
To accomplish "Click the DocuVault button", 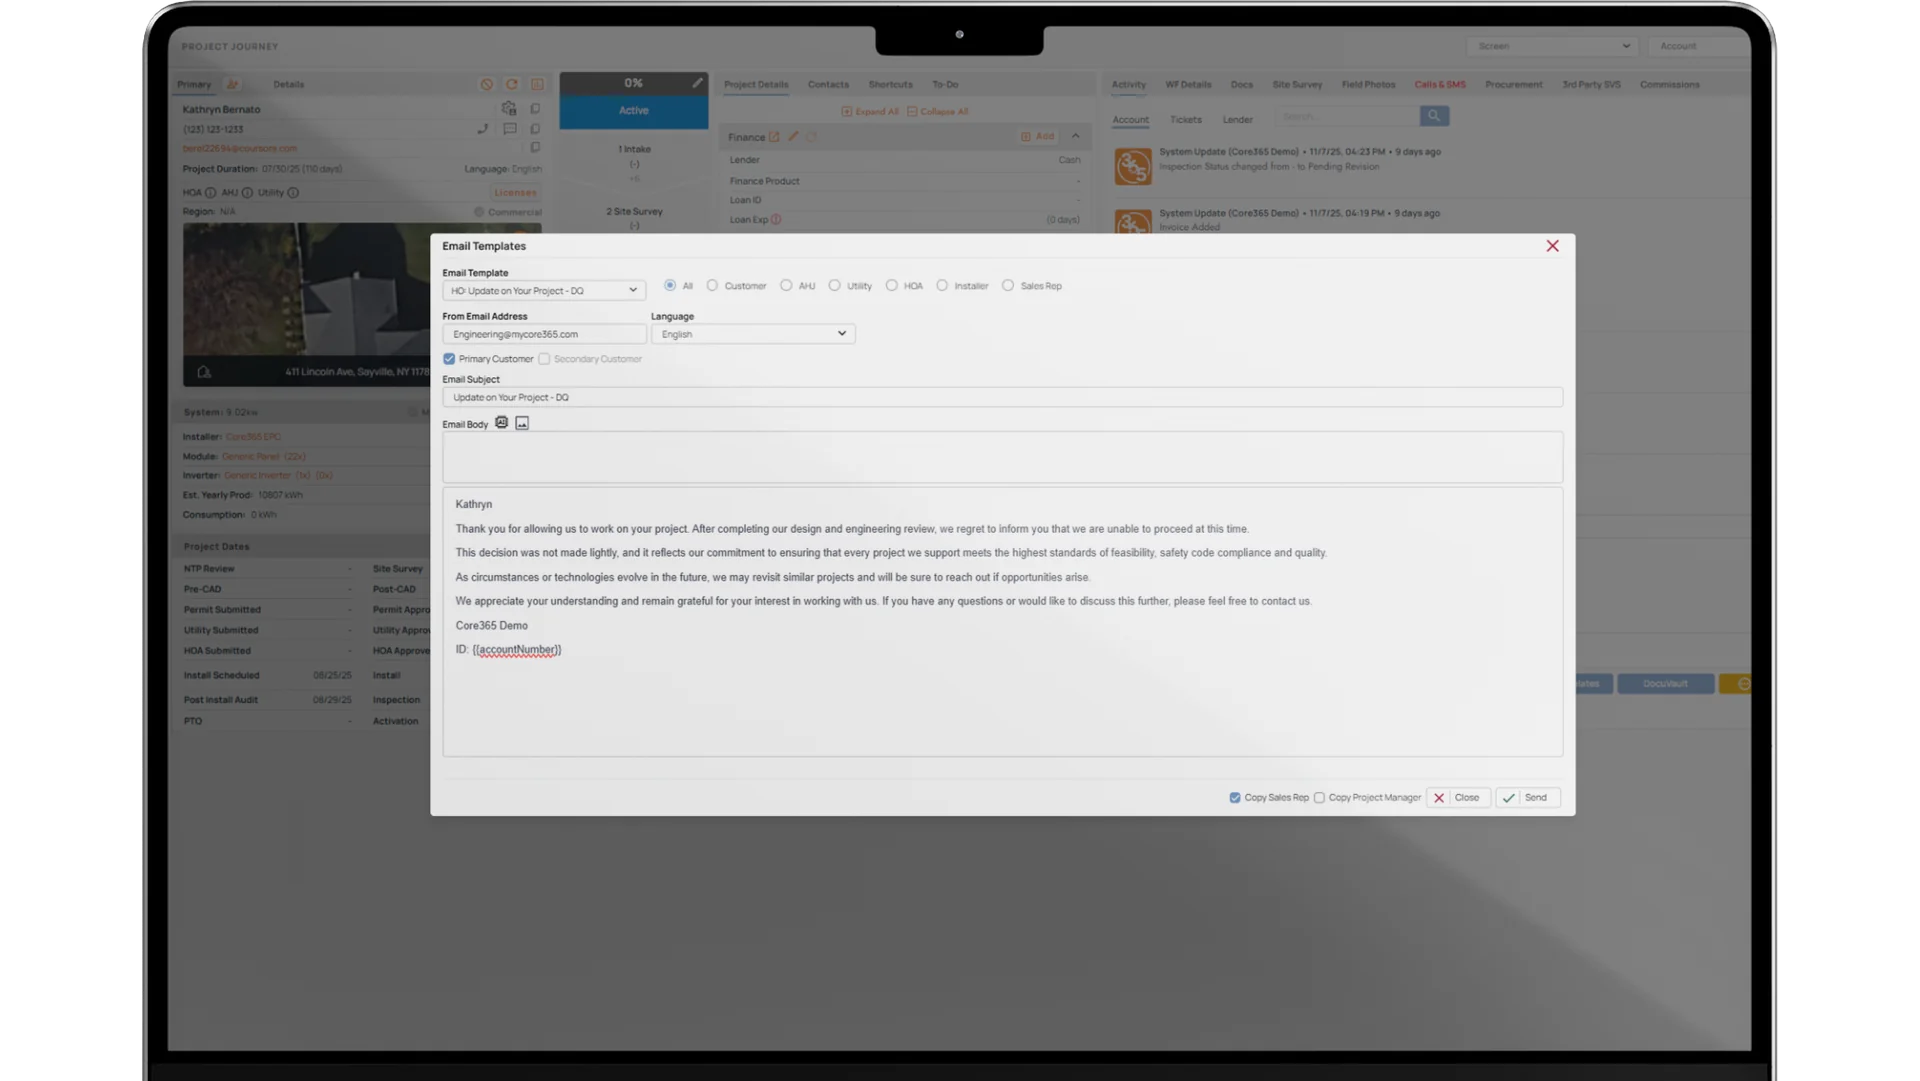I will coord(1665,684).
